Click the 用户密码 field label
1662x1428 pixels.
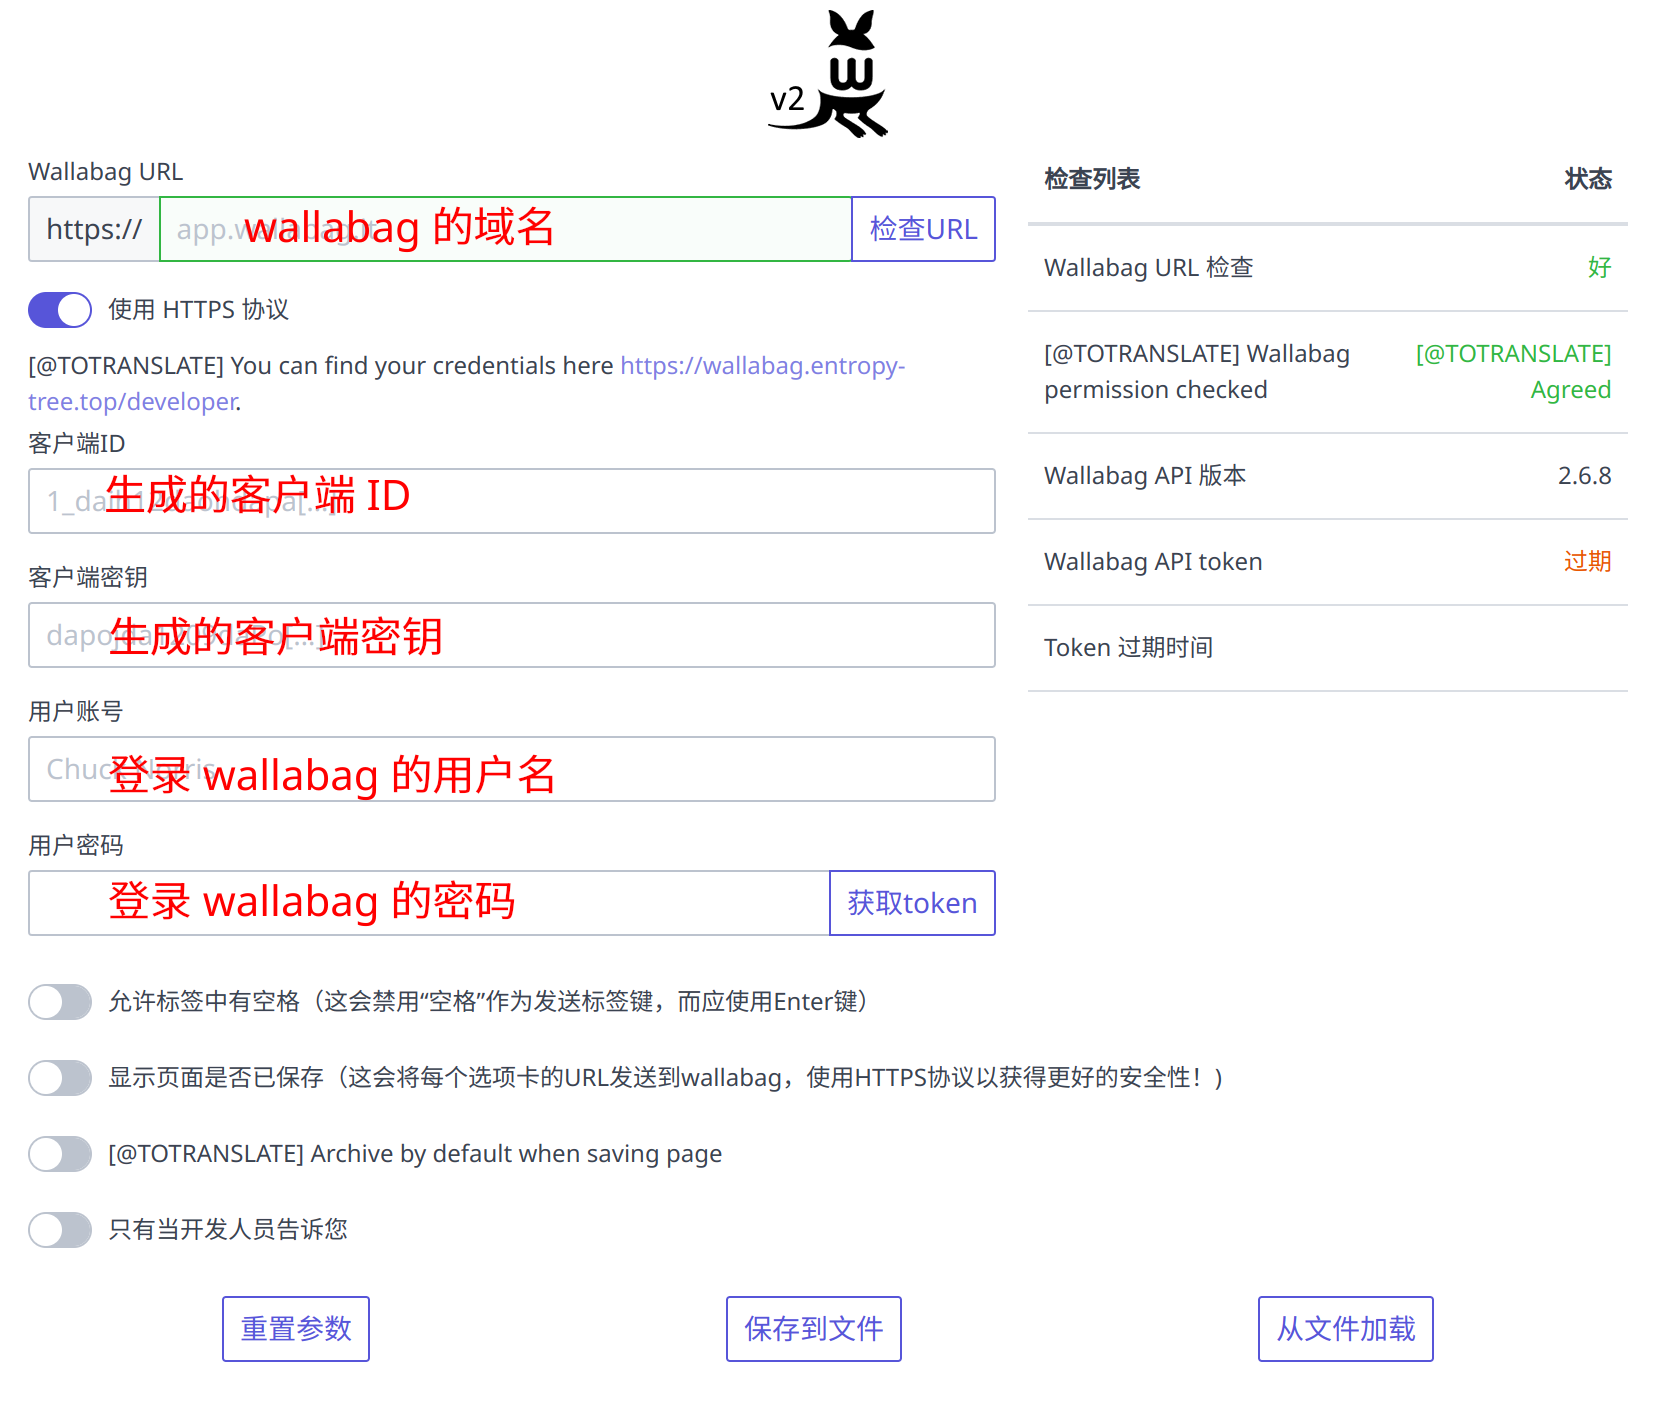76,846
